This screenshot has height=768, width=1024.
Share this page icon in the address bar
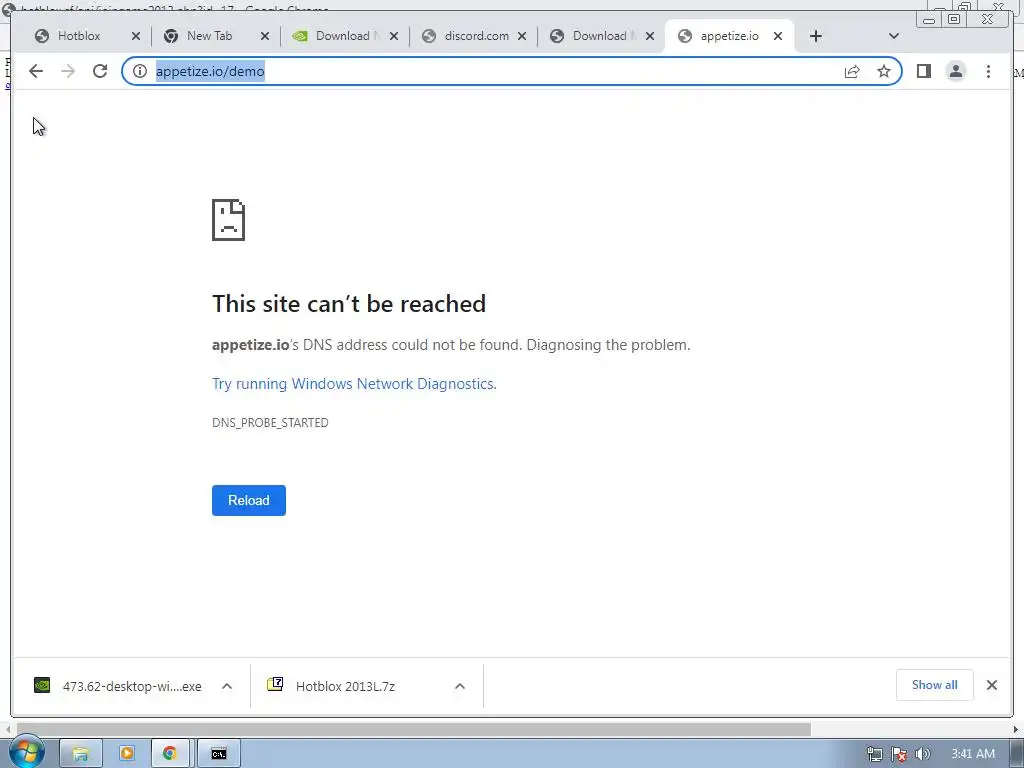[x=852, y=71]
